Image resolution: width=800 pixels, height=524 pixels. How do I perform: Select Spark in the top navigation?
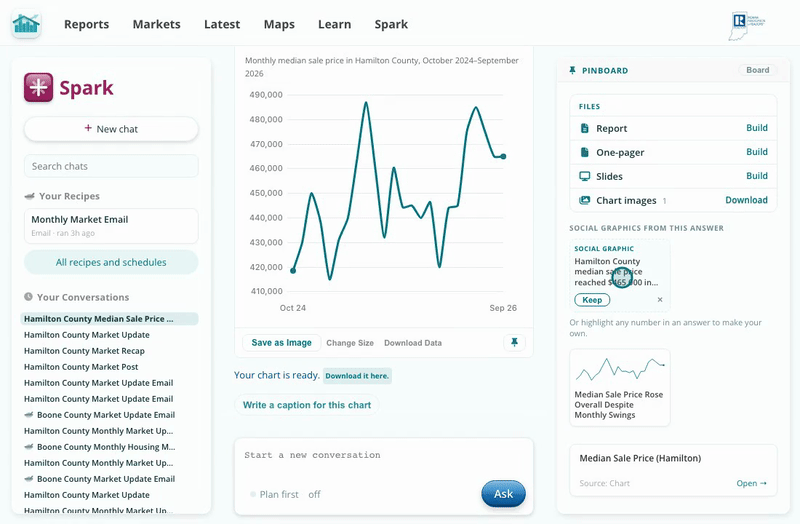(391, 24)
